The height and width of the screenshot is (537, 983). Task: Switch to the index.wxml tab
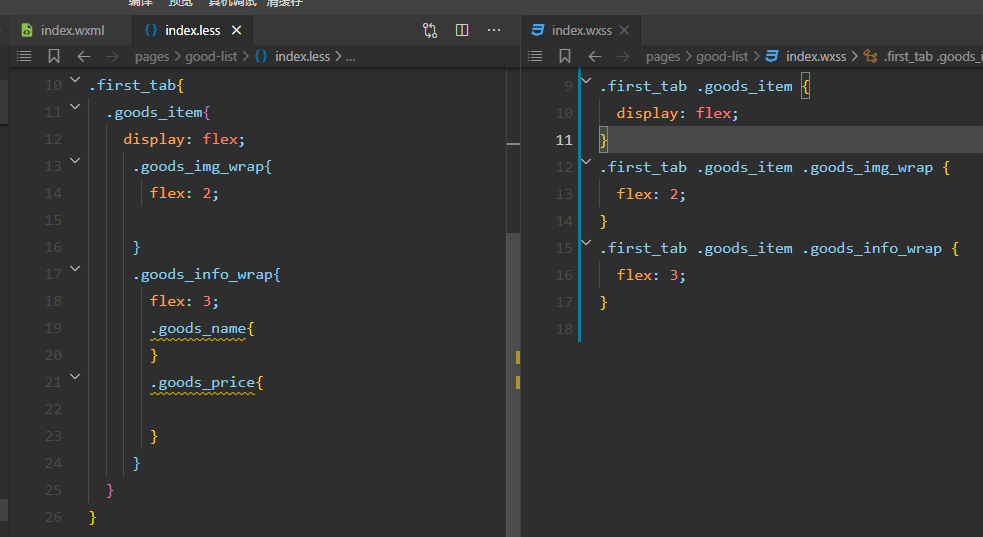click(x=64, y=30)
